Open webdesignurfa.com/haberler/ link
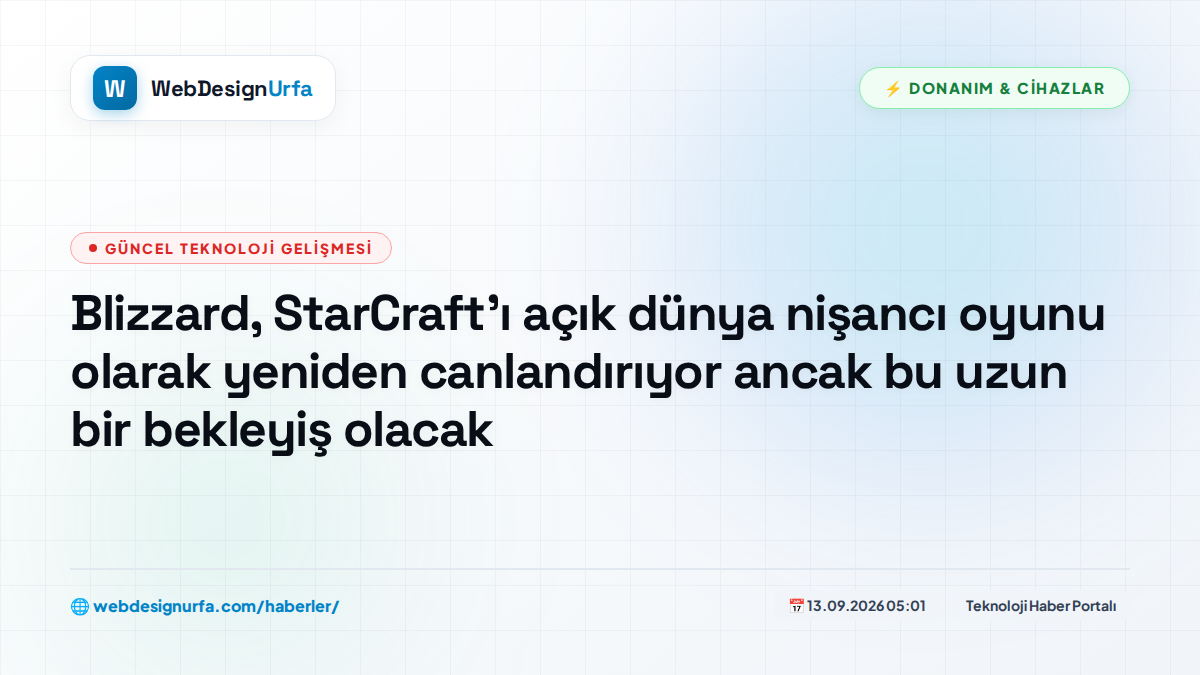 (216, 606)
